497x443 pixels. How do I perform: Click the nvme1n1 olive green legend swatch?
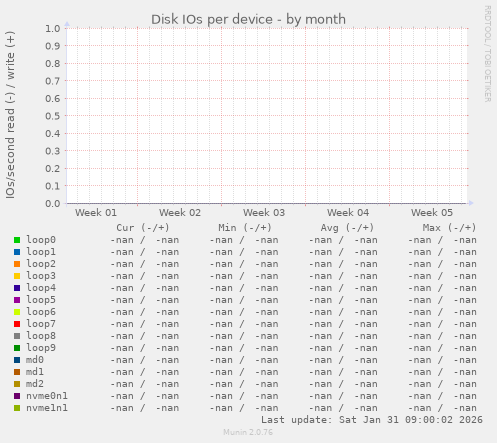[17, 408]
